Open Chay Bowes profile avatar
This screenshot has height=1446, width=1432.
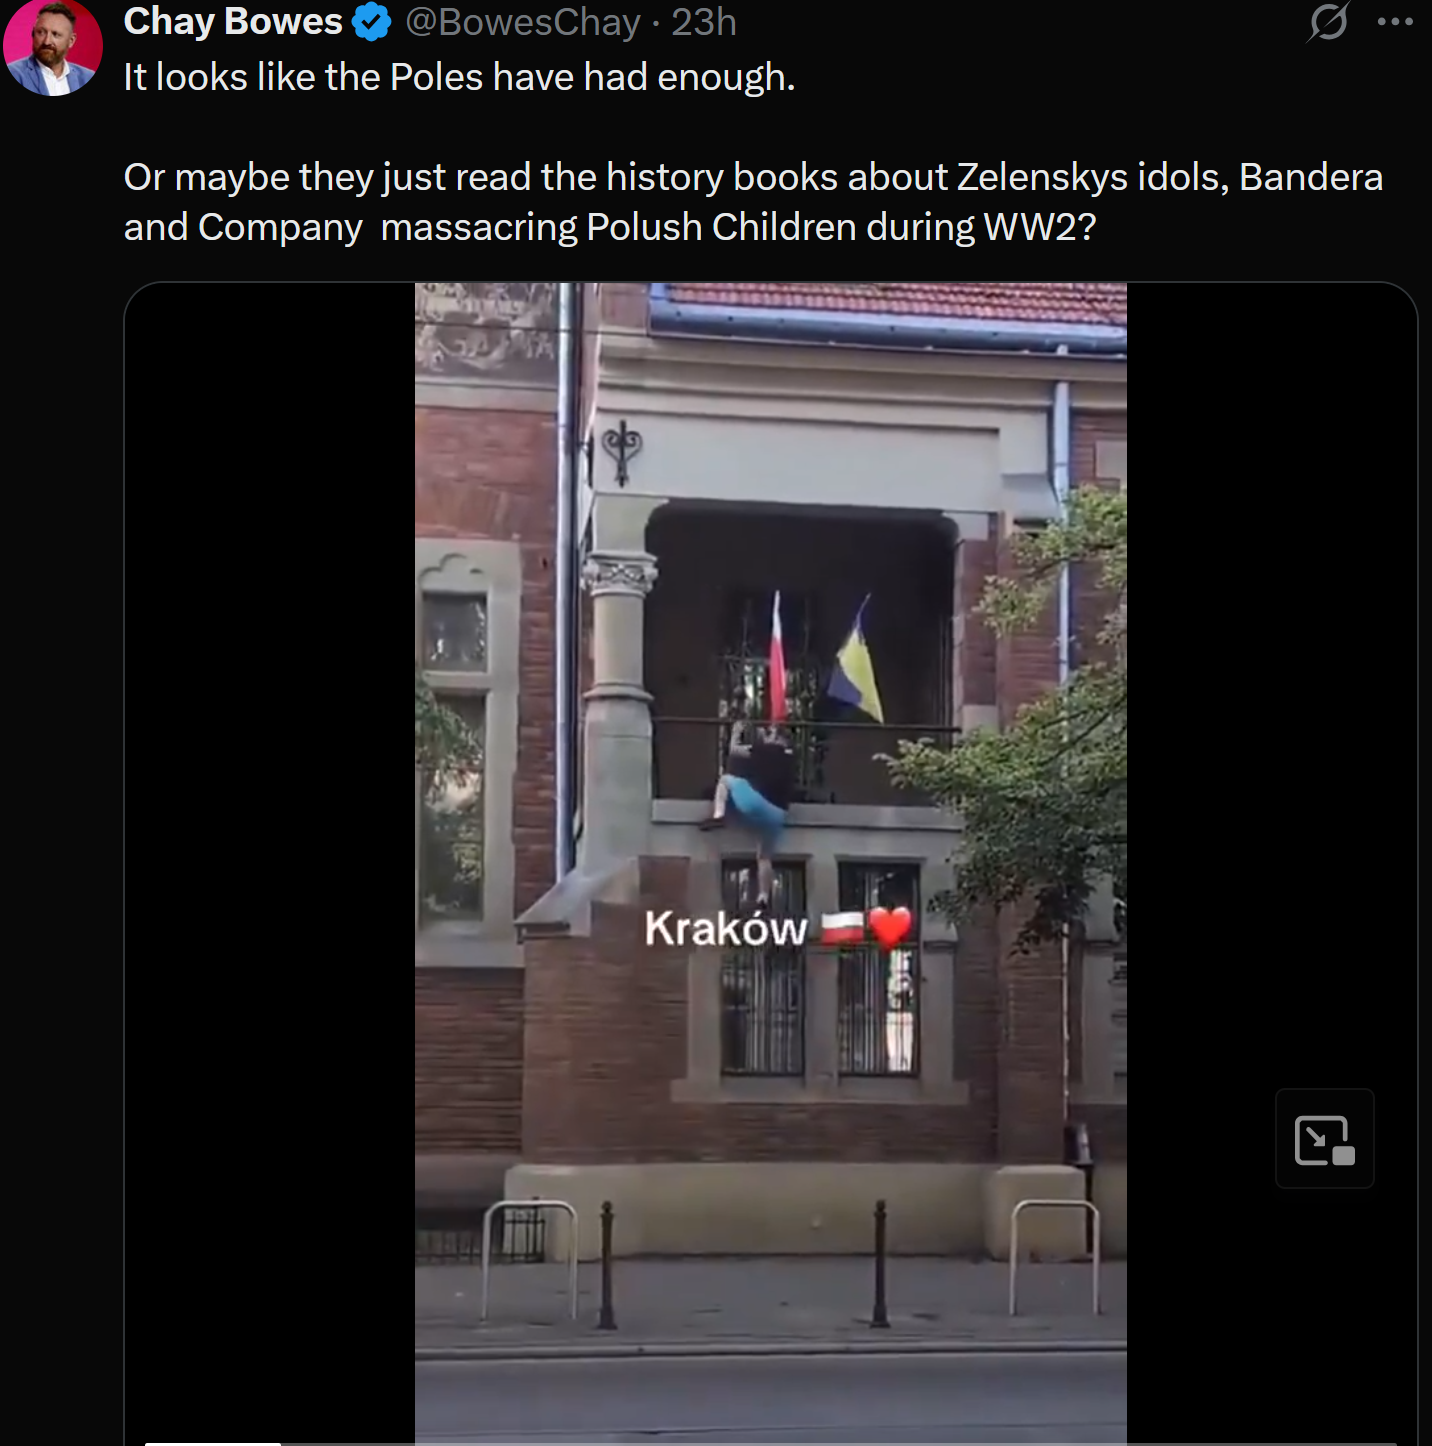[53, 46]
